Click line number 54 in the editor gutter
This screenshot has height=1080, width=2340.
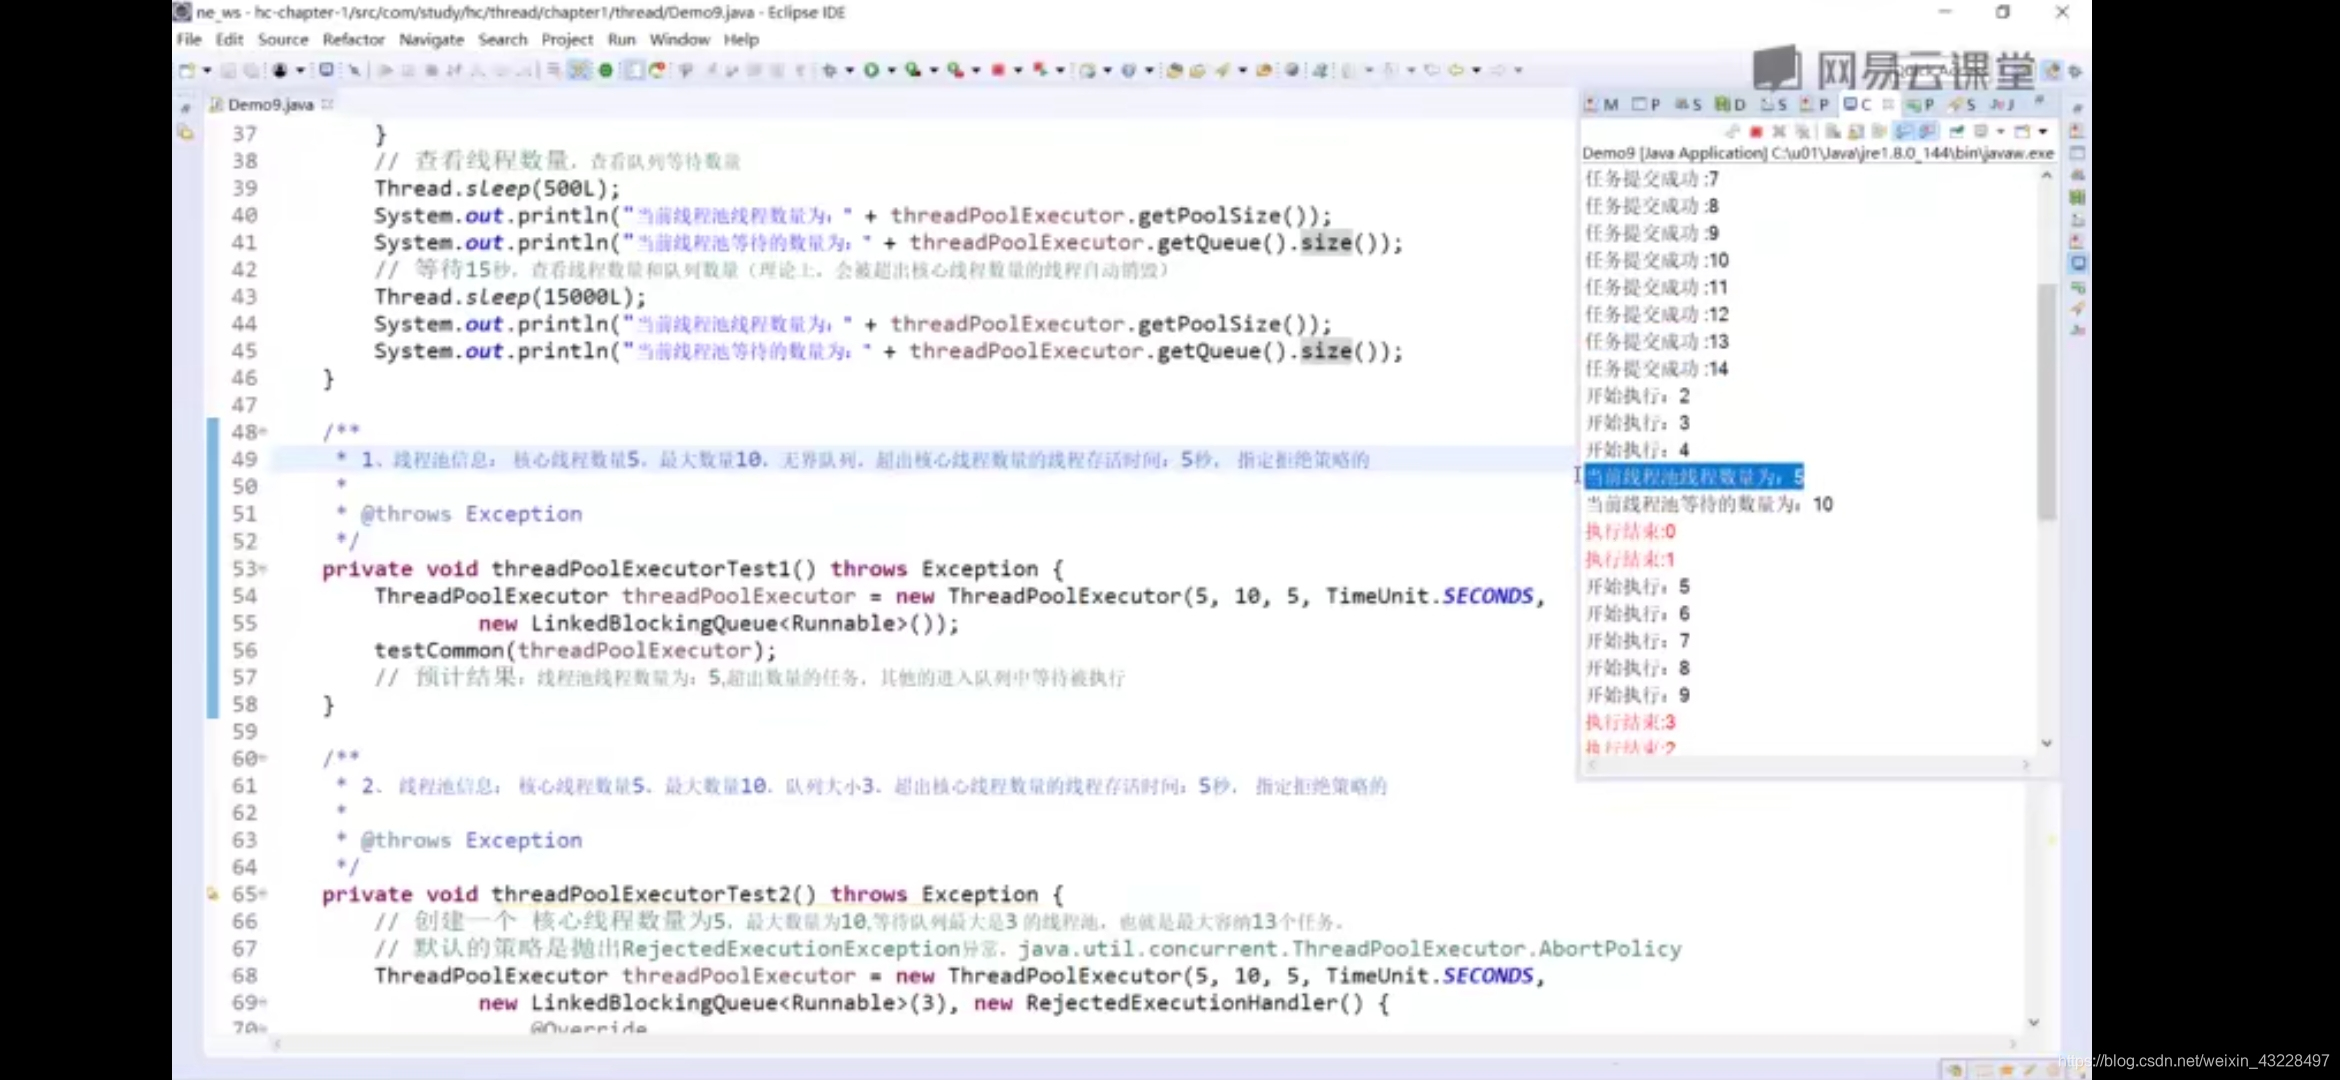point(244,596)
